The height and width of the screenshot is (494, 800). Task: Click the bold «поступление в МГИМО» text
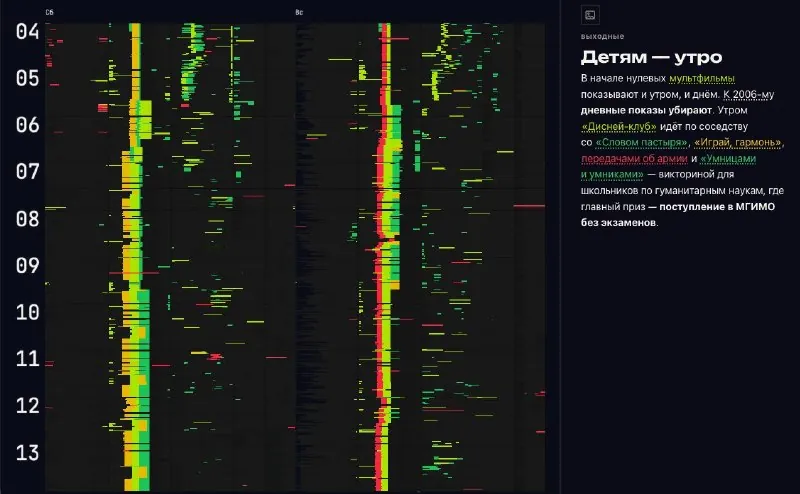pos(717,207)
